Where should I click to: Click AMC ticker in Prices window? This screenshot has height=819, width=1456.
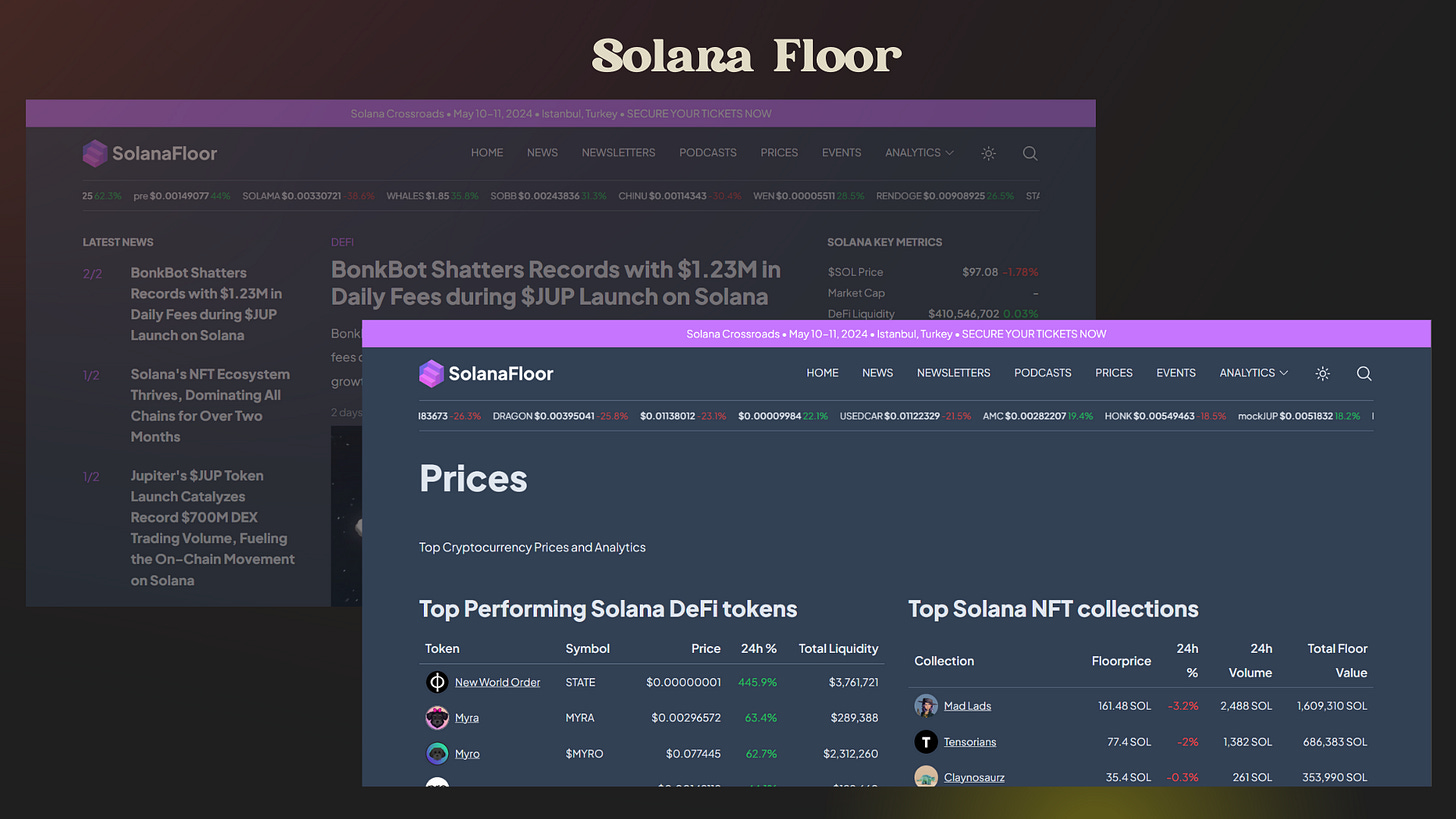click(x=1038, y=416)
